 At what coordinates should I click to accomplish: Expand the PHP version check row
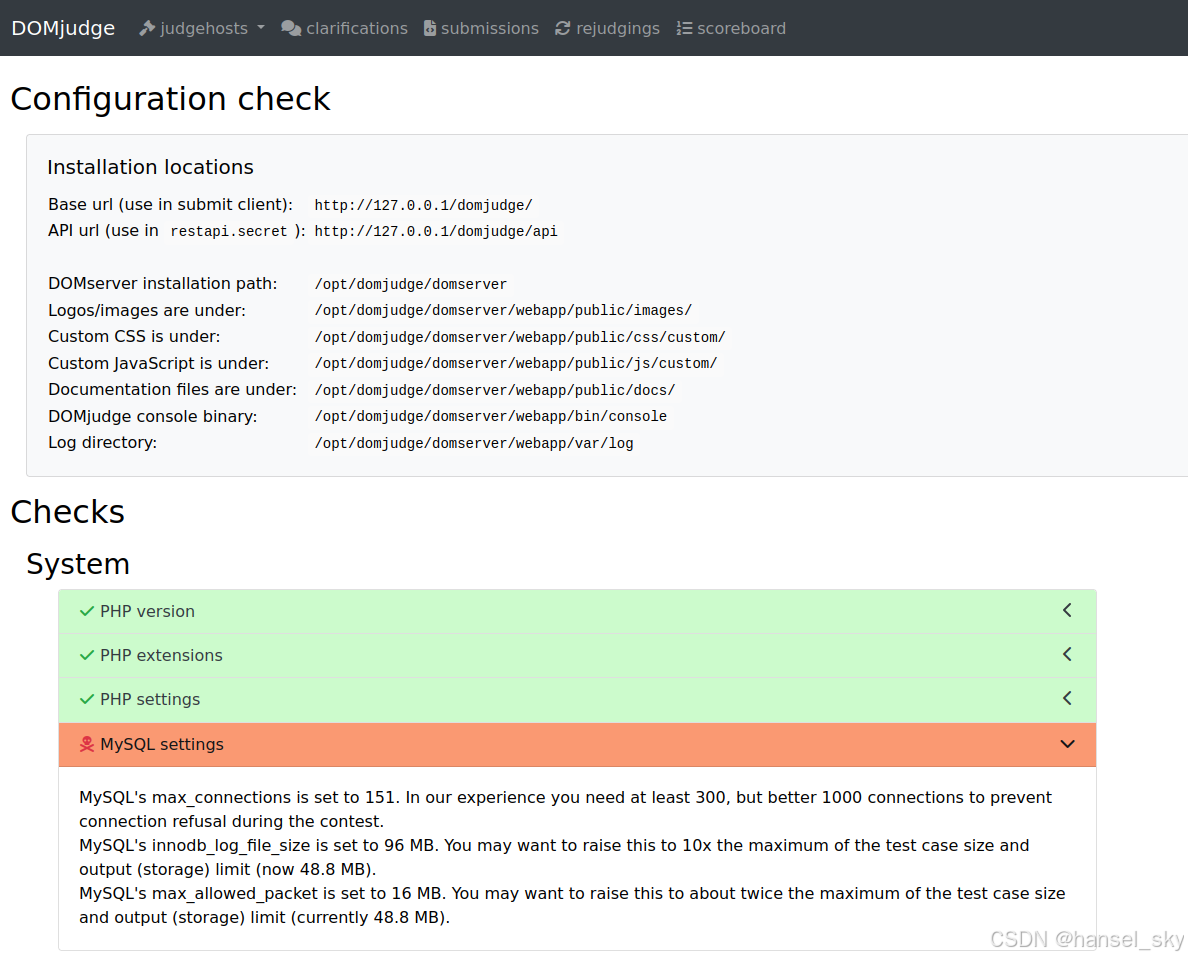click(x=577, y=611)
